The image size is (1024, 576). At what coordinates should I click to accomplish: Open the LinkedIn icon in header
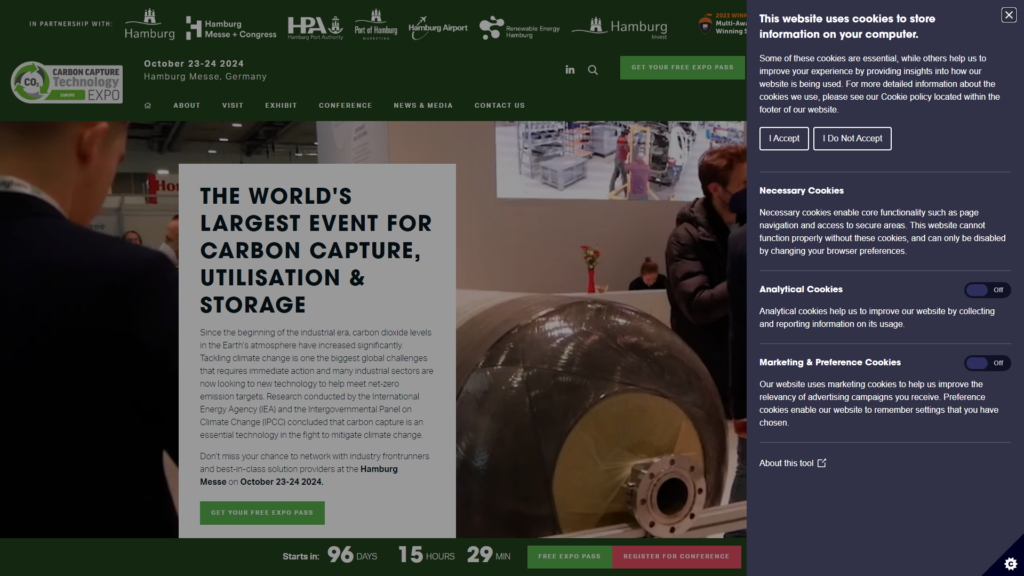569,69
